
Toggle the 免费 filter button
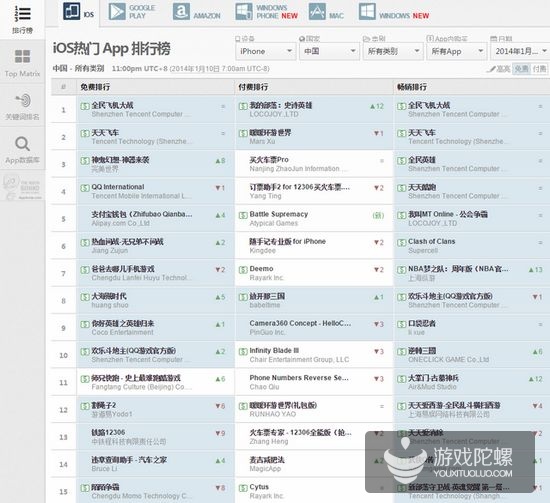521,69
